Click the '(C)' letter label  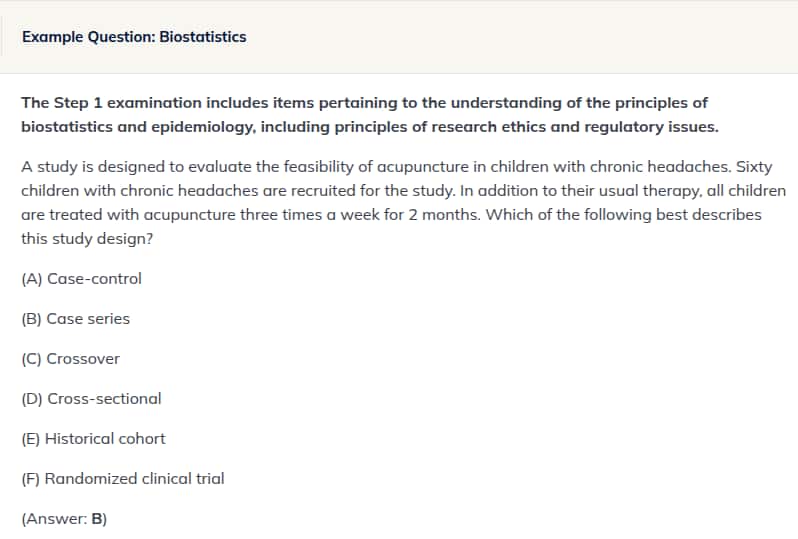(x=31, y=359)
